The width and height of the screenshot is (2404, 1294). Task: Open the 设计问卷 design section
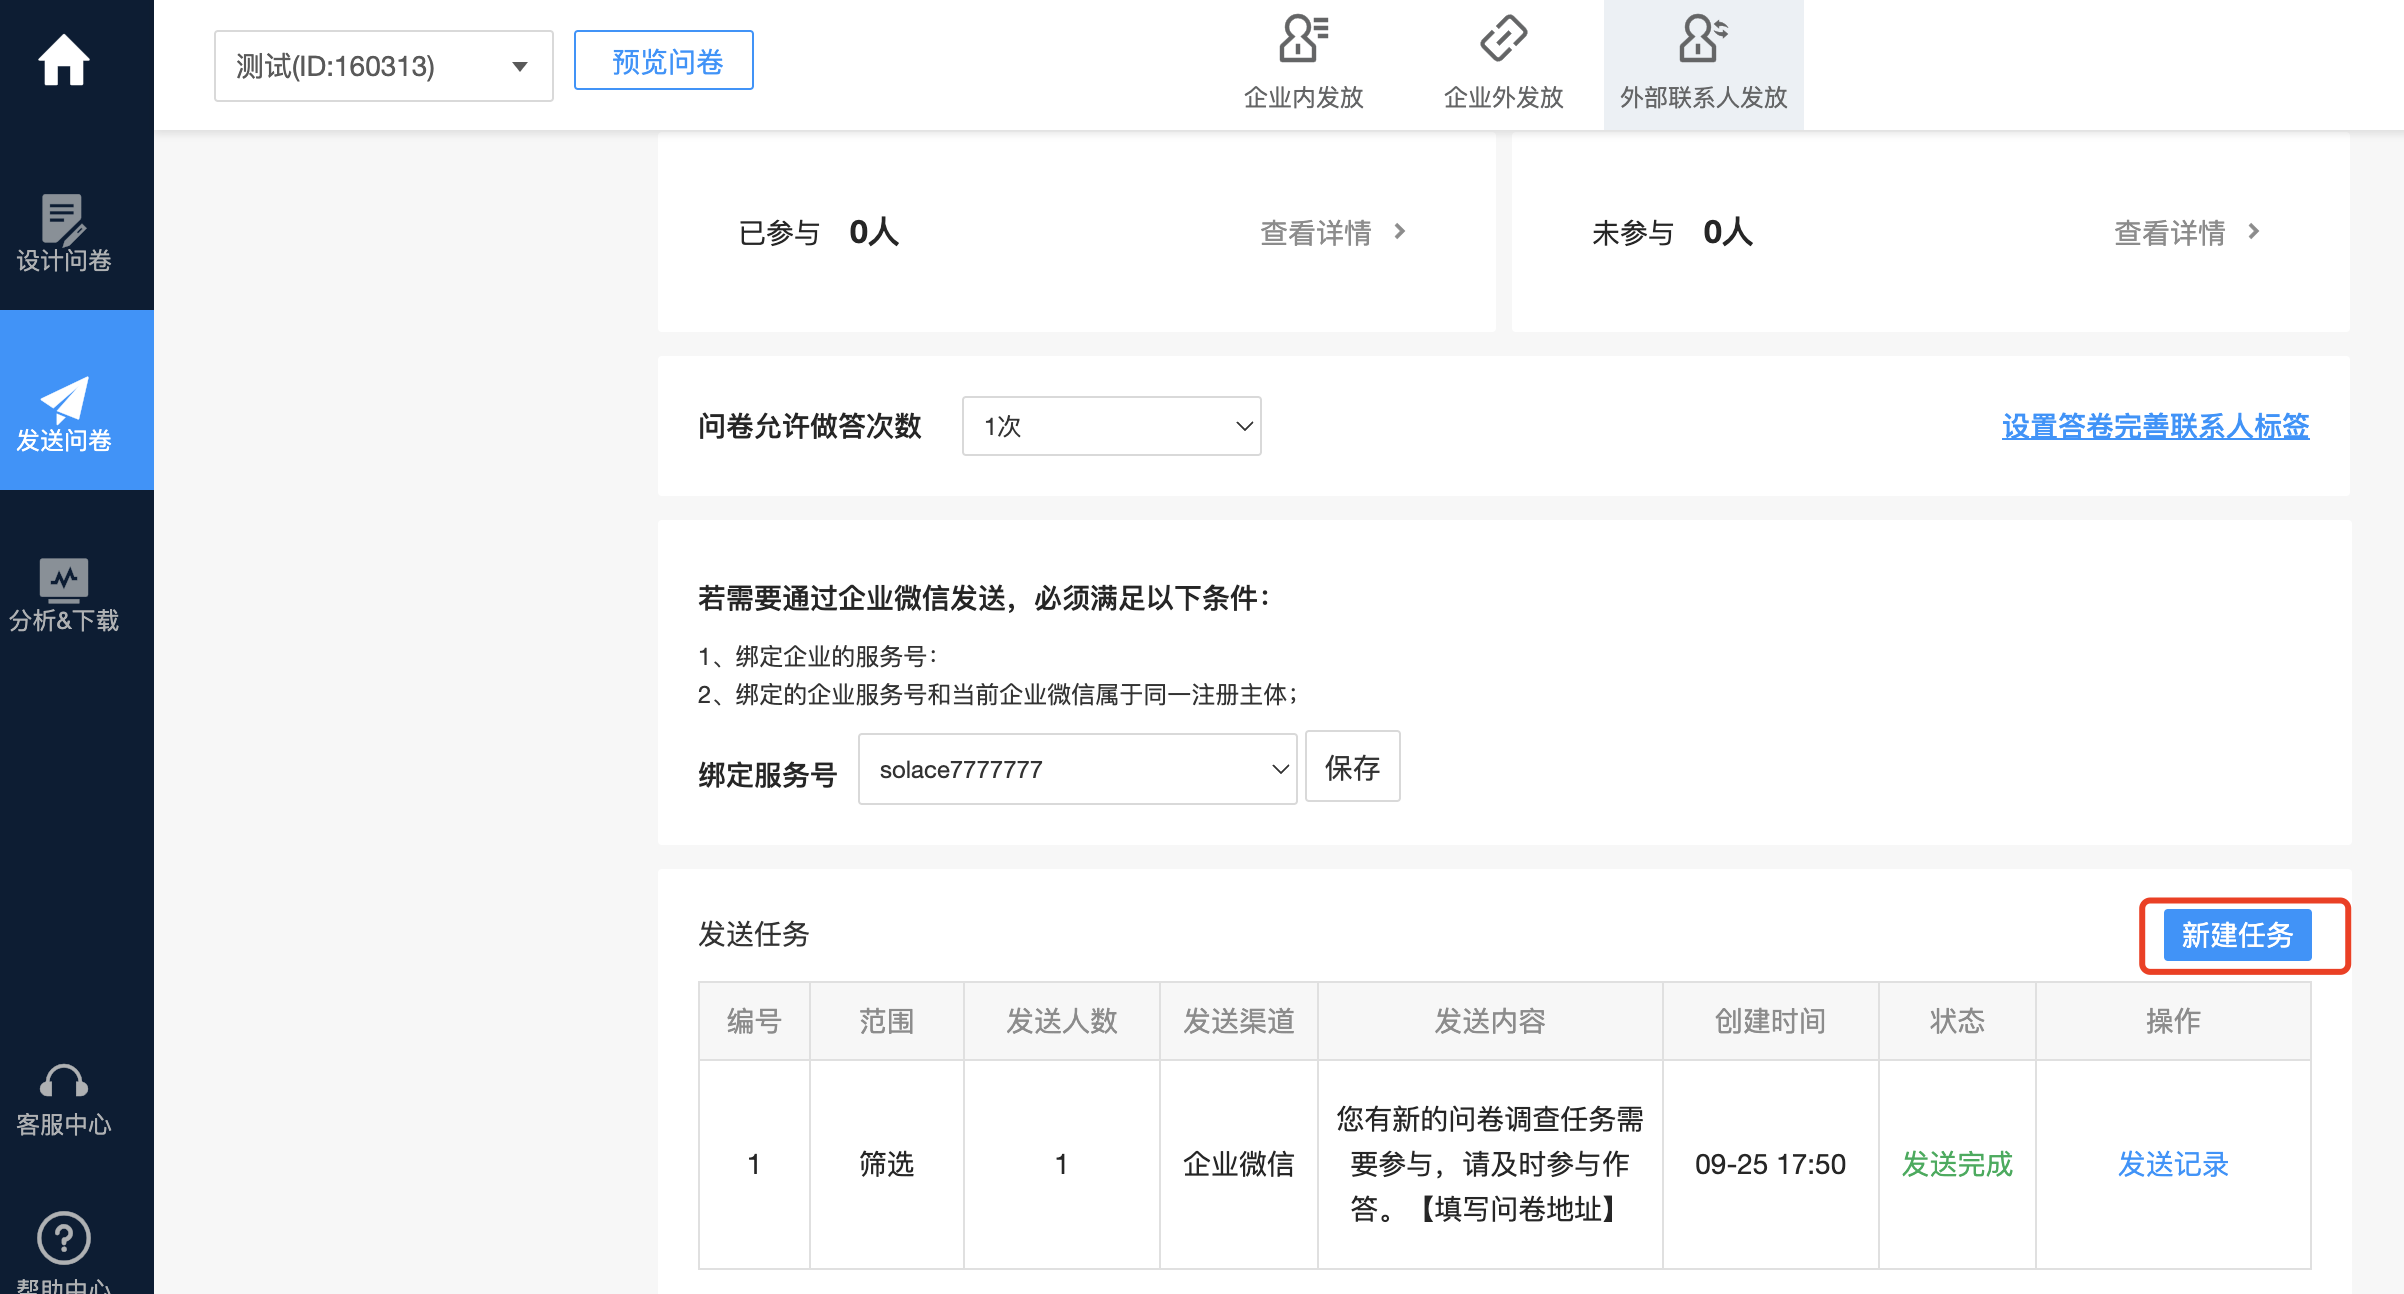pyautogui.click(x=64, y=234)
